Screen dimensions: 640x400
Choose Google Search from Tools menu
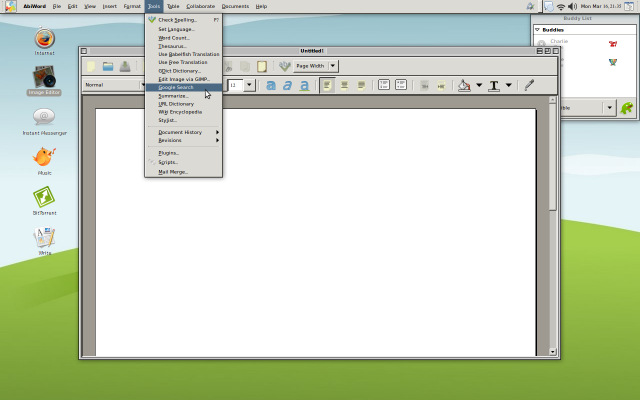point(184,87)
